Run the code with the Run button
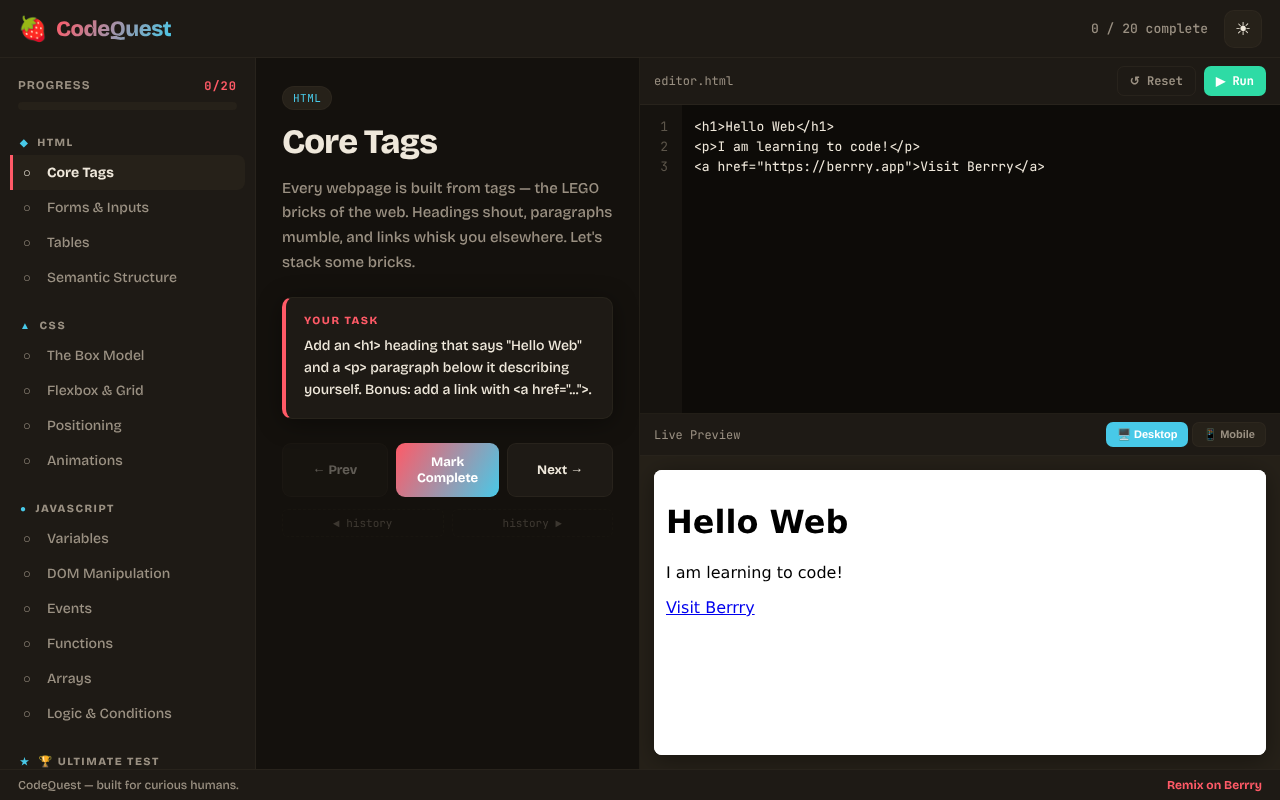 pyautogui.click(x=1235, y=81)
